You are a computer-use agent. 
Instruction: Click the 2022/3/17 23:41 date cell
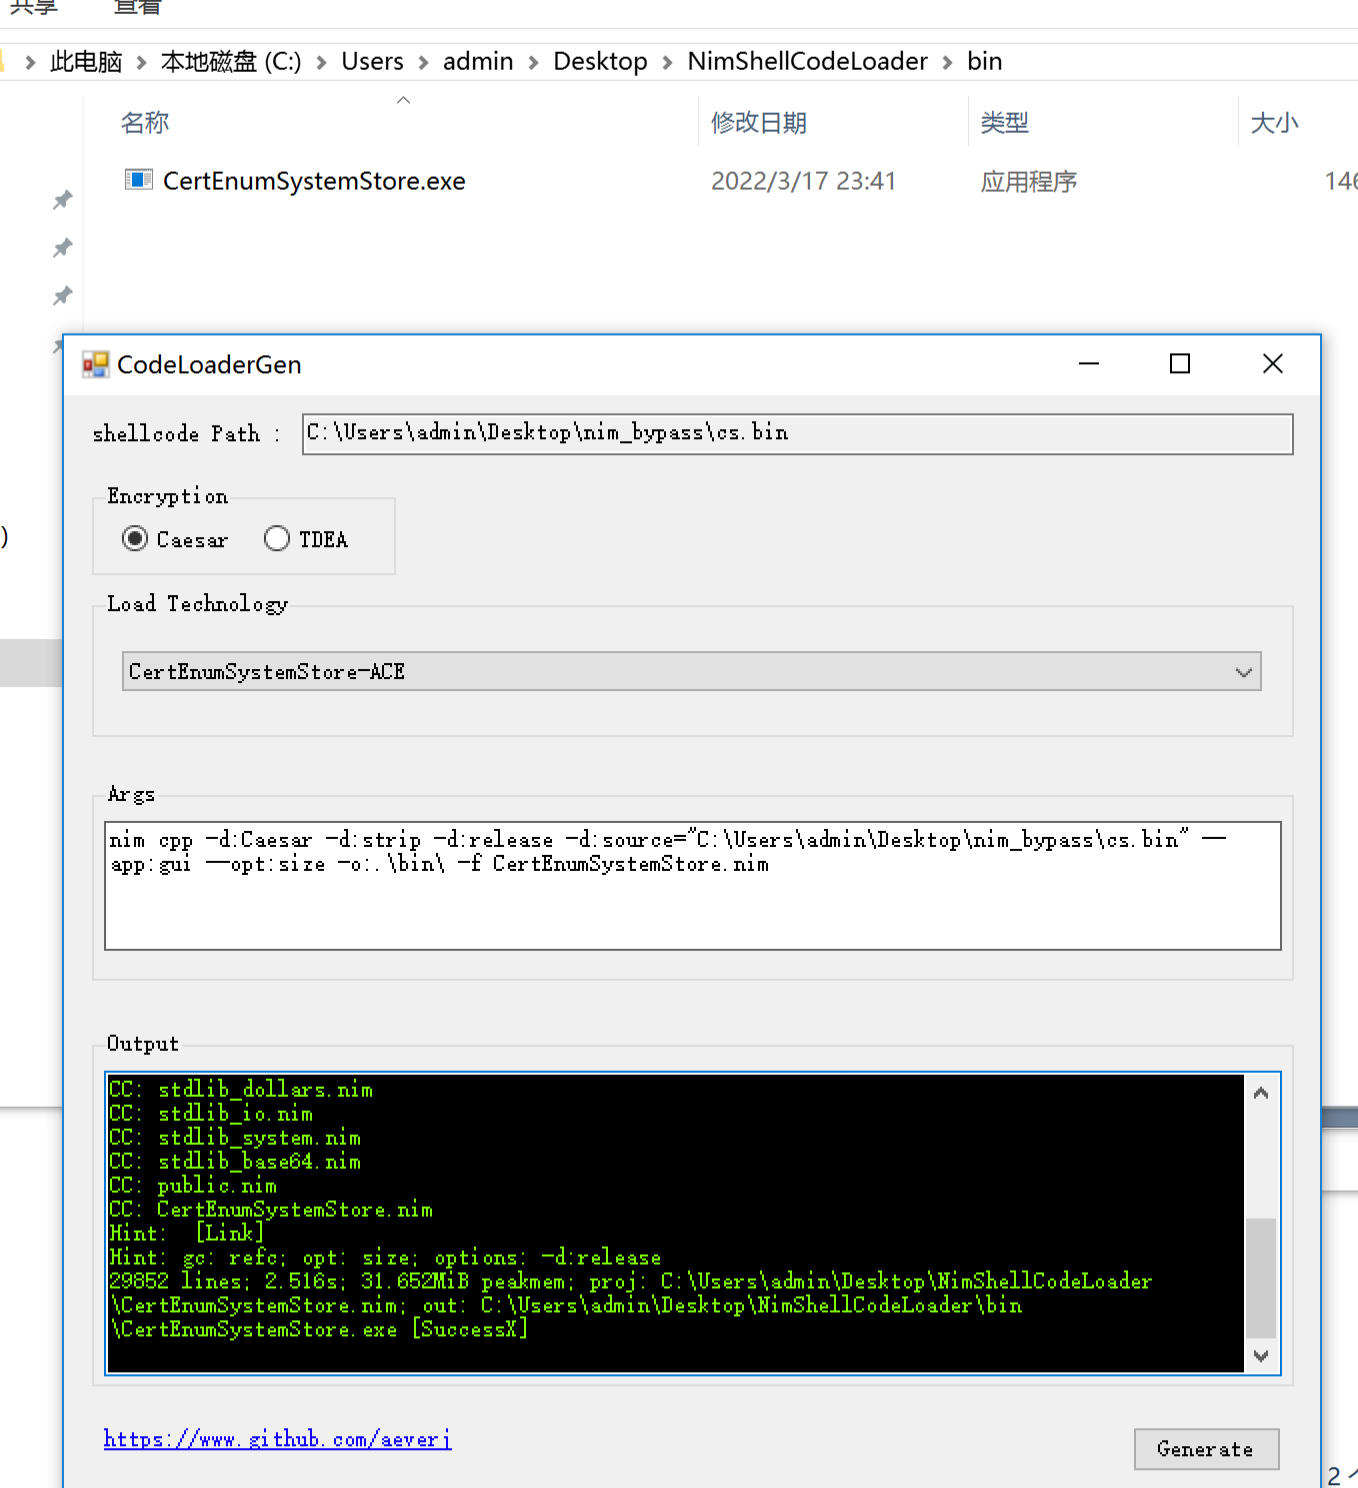coord(803,181)
